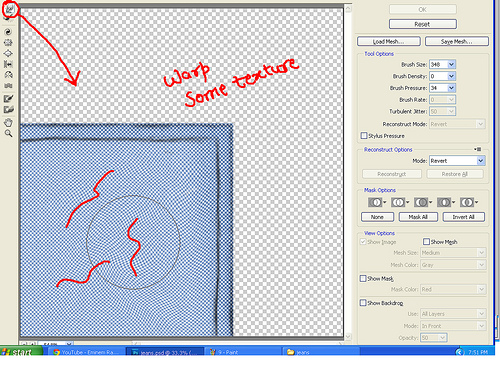Open the Mode dropdown showing Revert in Reconstruct Options
The height and width of the screenshot is (371, 500).
click(x=457, y=161)
